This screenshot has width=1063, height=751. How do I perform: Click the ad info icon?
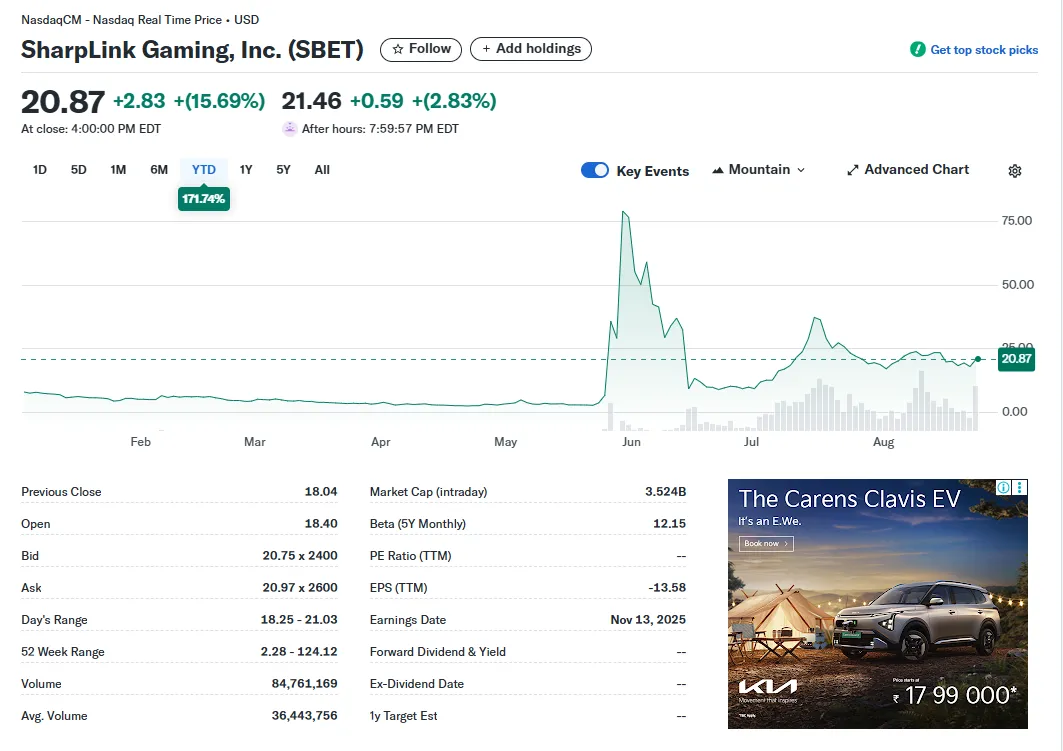[1004, 487]
